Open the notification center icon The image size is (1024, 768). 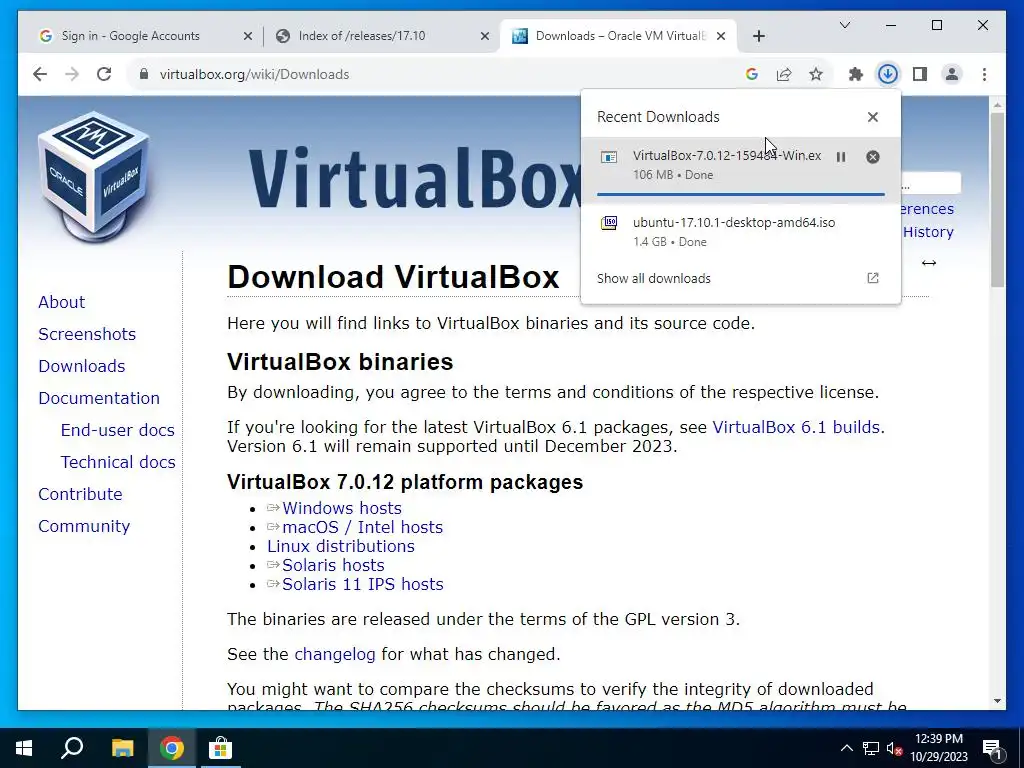pos(992,748)
